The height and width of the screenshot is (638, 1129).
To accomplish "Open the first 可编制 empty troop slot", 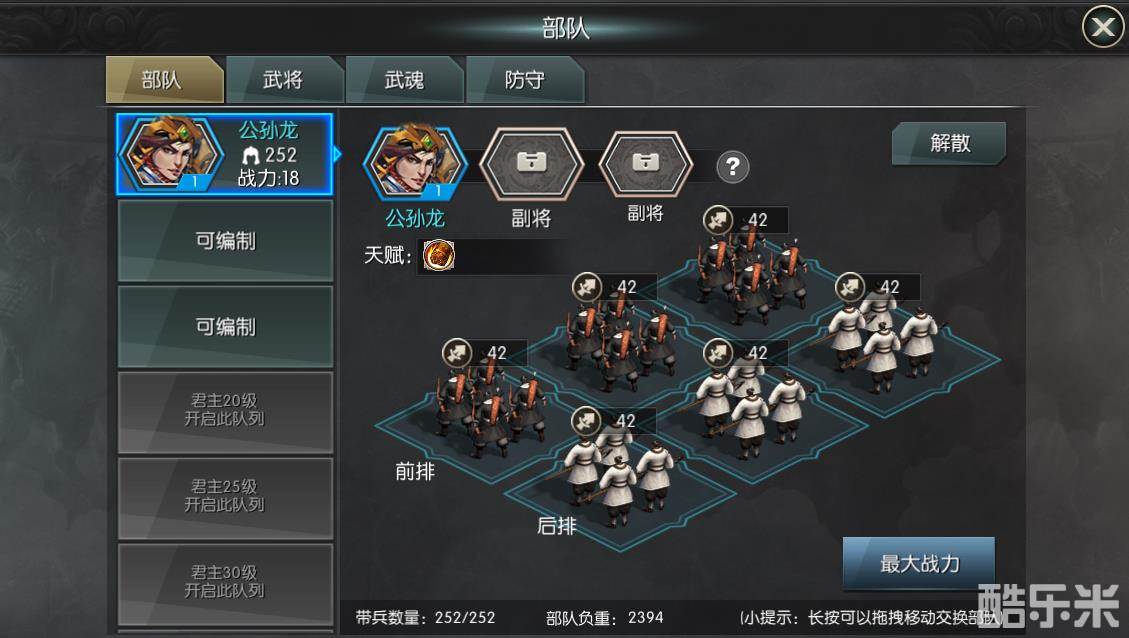I will [x=225, y=241].
